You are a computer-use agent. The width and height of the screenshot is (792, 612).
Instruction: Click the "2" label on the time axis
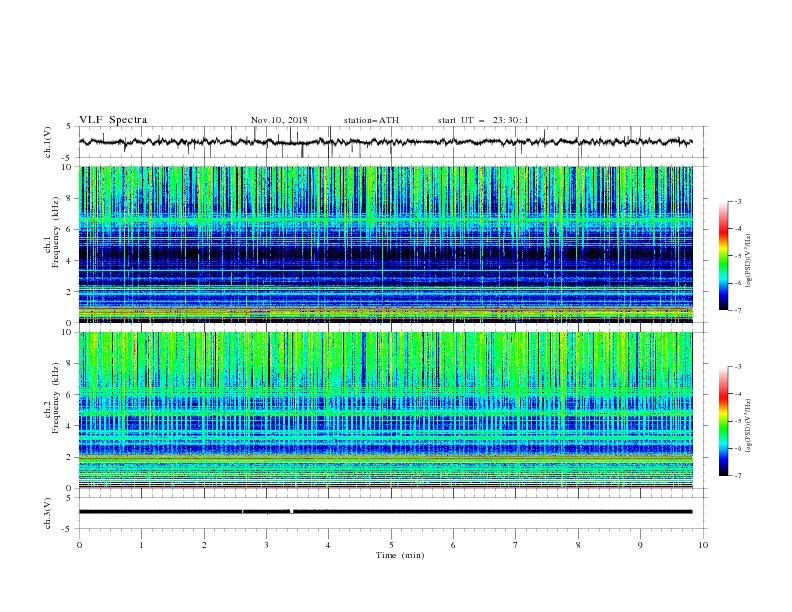pos(204,545)
